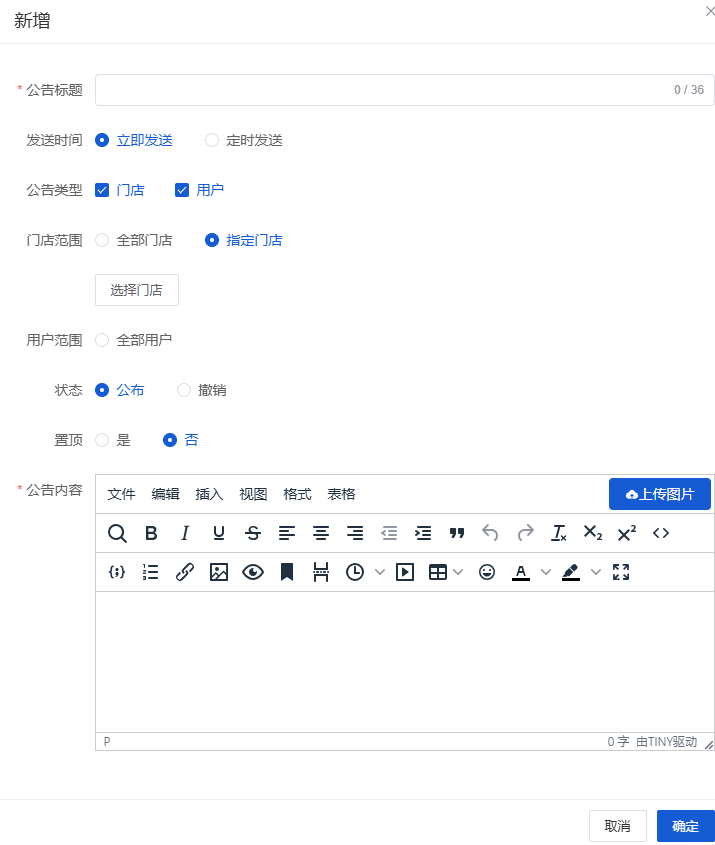Apply the highlight background color swatch
The height and width of the screenshot is (845, 715).
[x=571, y=572]
